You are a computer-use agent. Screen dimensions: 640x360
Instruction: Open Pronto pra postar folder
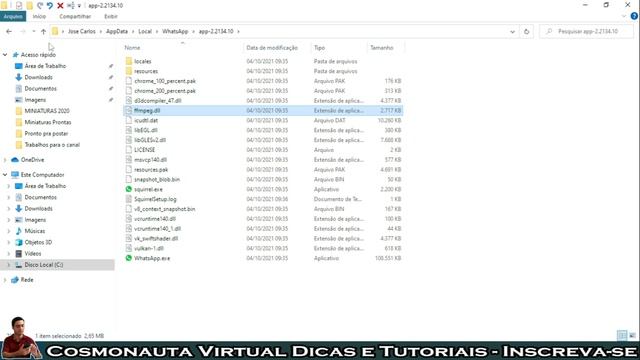pos(46,133)
